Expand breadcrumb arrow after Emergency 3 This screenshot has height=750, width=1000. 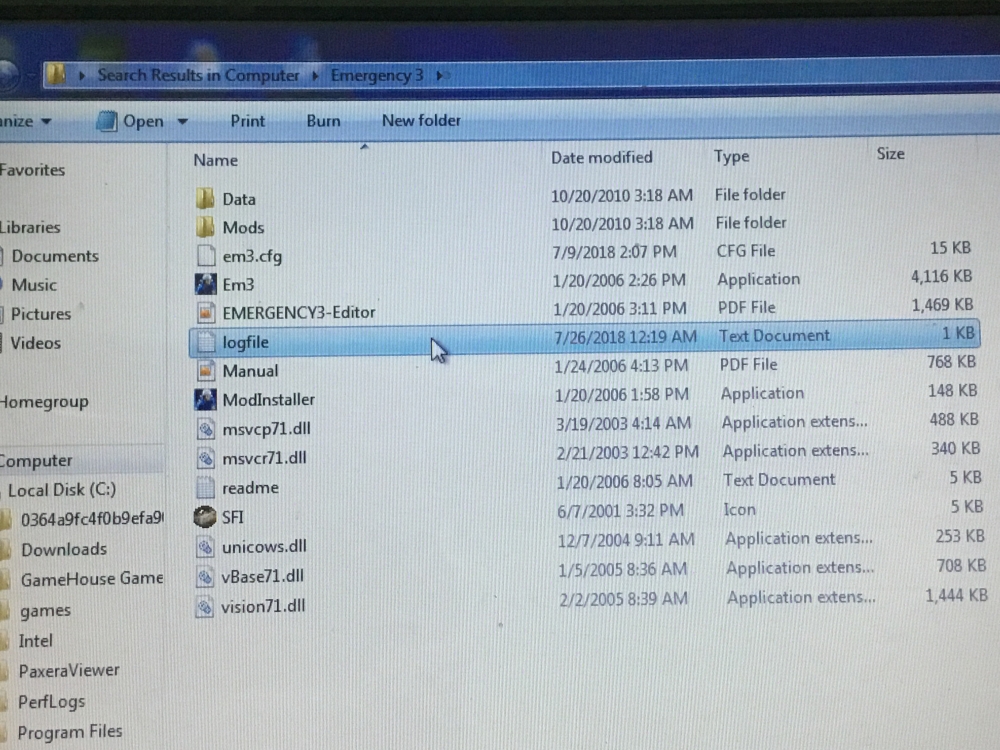[439, 75]
